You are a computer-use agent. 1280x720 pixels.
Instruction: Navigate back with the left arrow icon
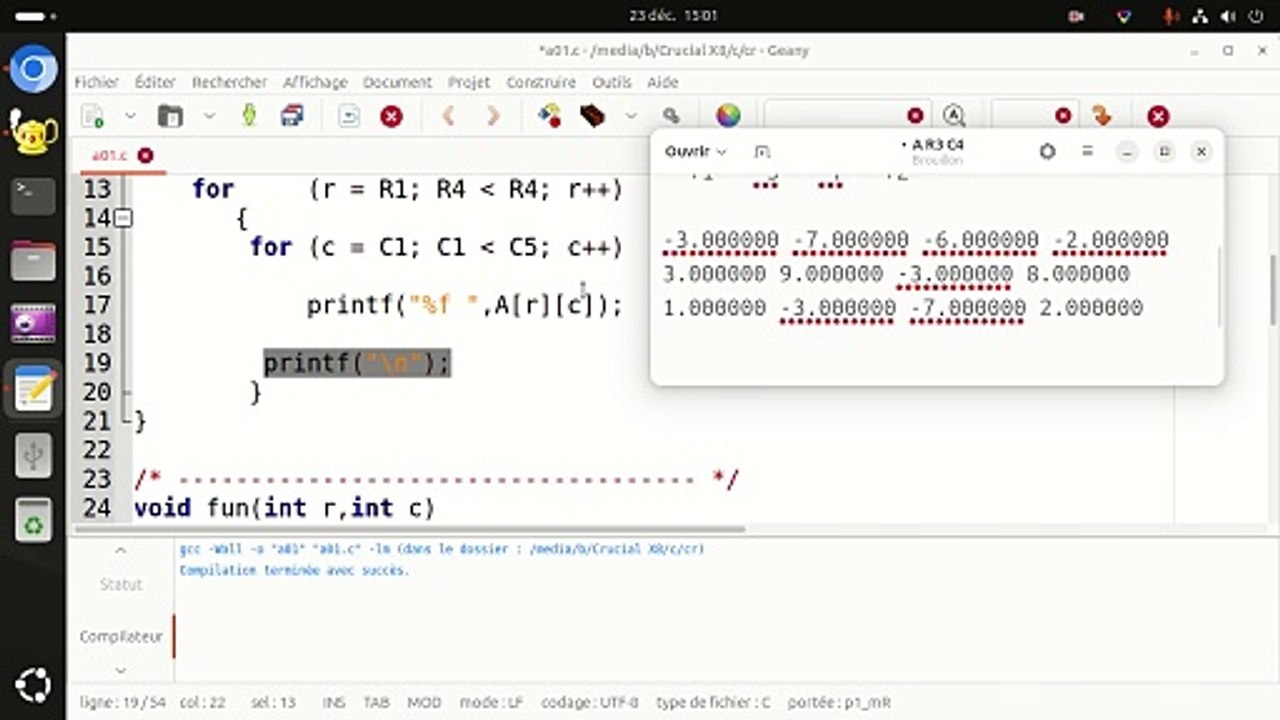click(448, 116)
